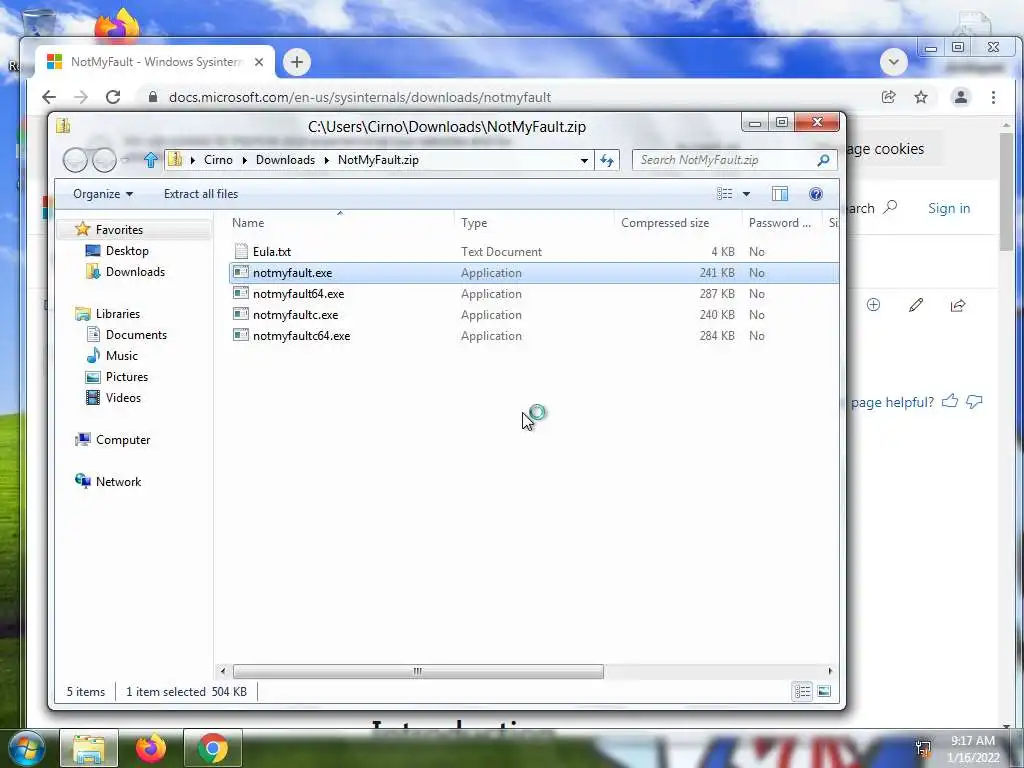Image resolution: width=1024 pixels, height=768 pixels.
Task: Click the edit pencil icon on Docs page
Action: 916,305
